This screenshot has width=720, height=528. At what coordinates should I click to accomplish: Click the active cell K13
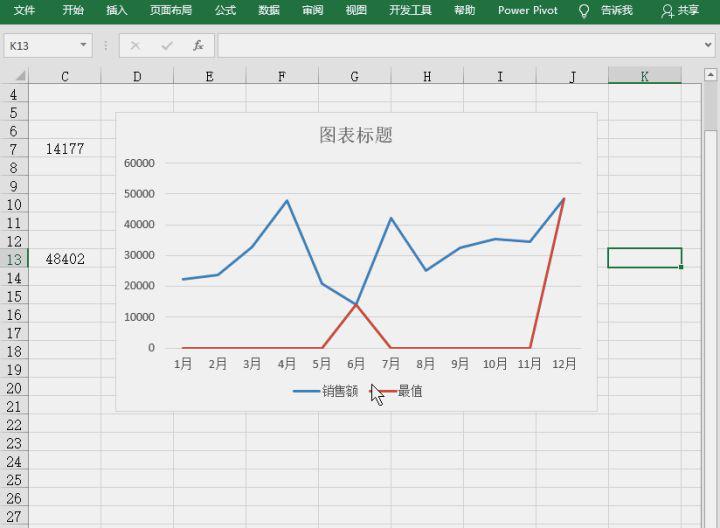(645, 258)
